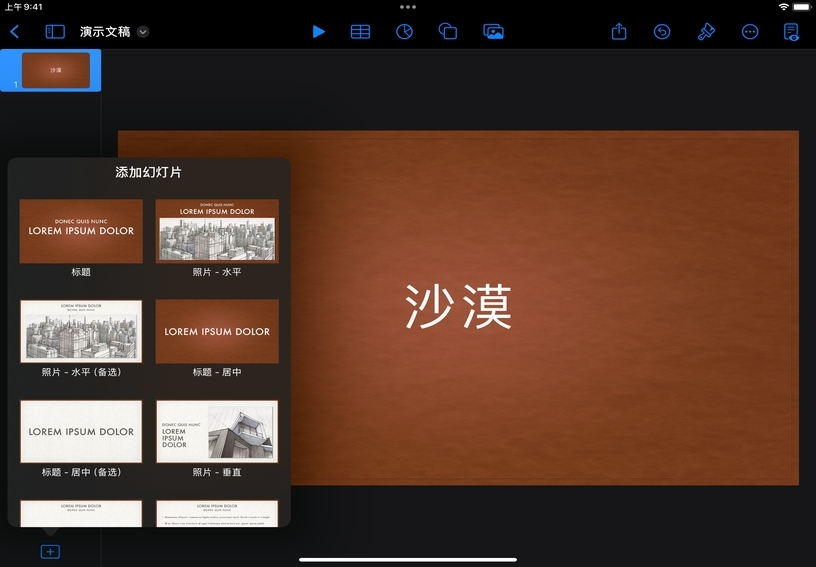Open the document settings icon
This screenshot has height=567, width=816.
tap(791, 32)
